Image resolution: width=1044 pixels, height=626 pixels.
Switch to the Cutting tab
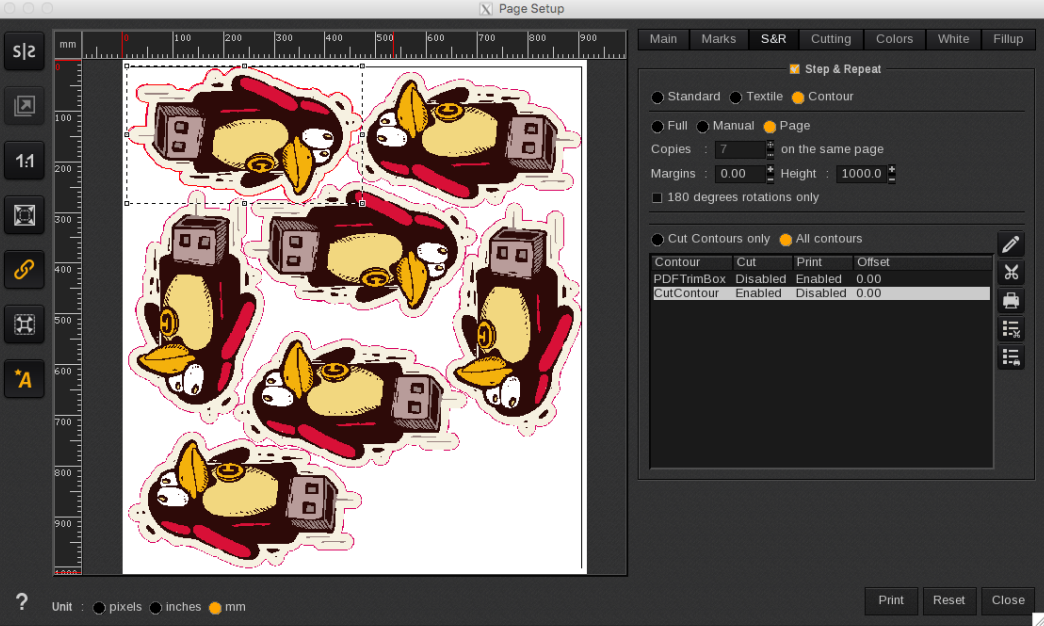tap(830, 39)
